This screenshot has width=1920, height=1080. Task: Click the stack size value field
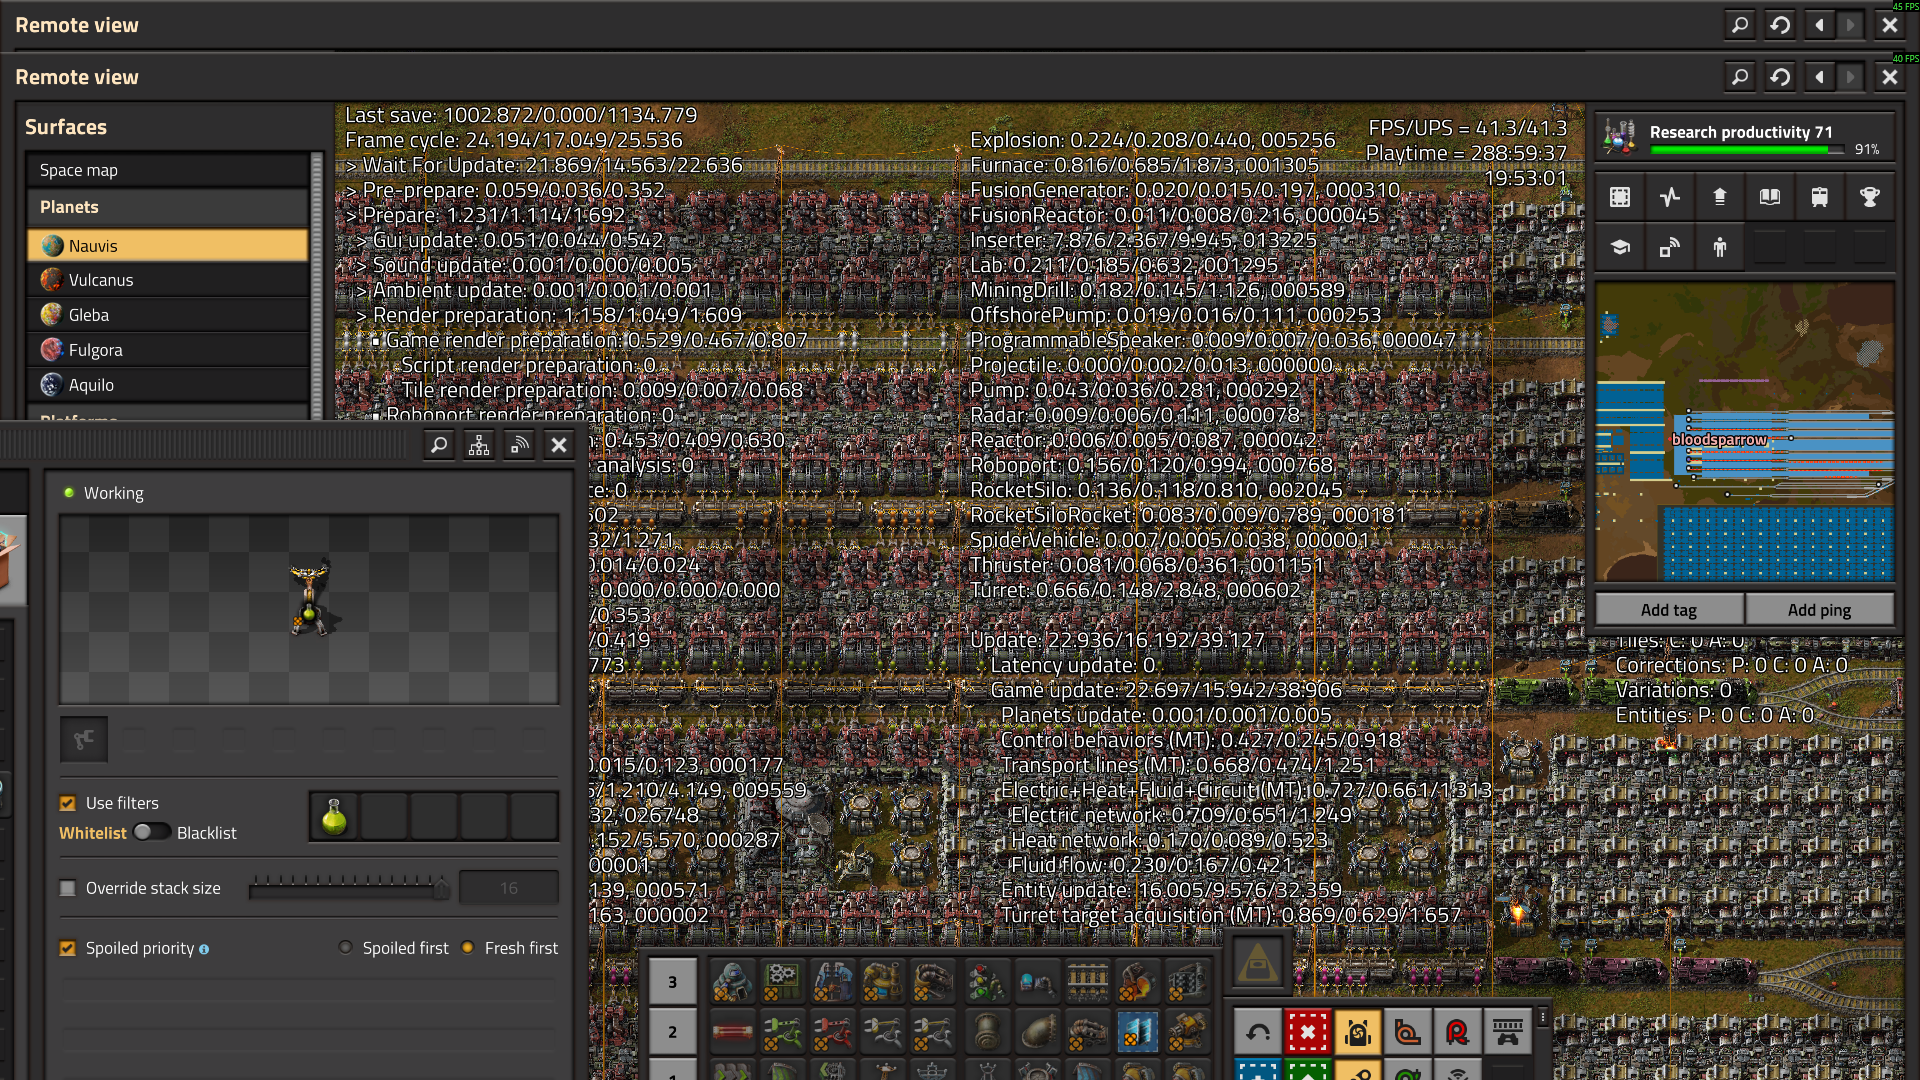click(509, 888)
